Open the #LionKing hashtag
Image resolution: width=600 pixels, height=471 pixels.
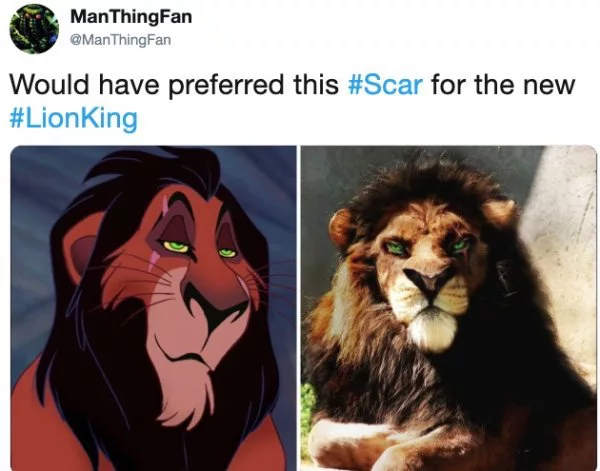73,119
